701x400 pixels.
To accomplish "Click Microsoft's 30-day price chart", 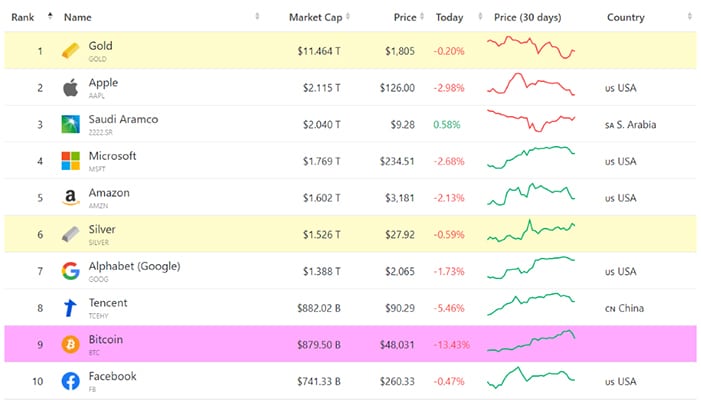I will [531, 157].
